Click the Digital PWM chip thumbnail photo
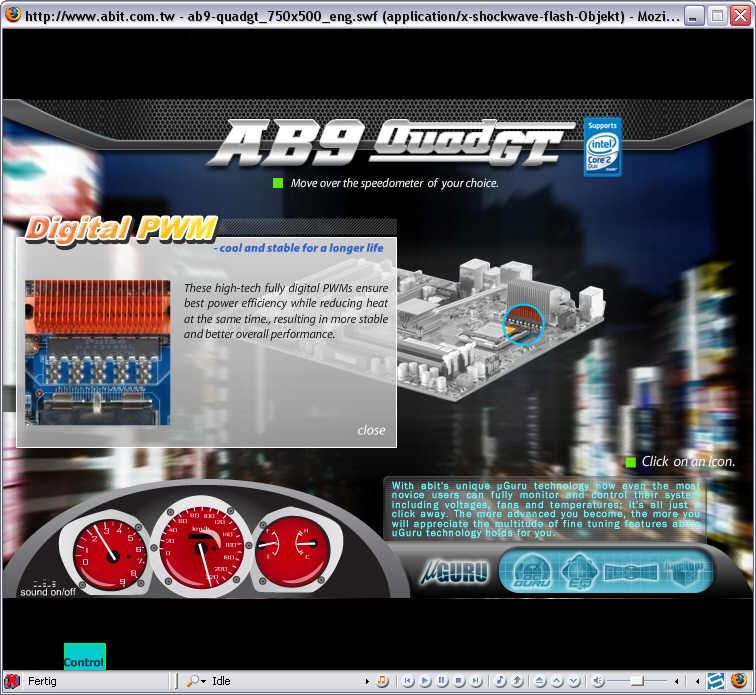The width and height of the screenshot is (756, 695). (x=97, y=353)
